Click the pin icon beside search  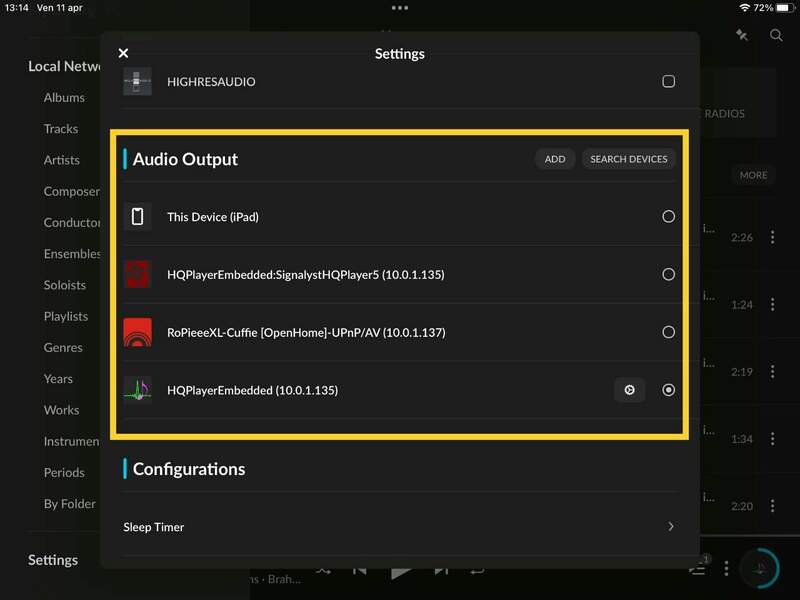(x=742, y=35)
